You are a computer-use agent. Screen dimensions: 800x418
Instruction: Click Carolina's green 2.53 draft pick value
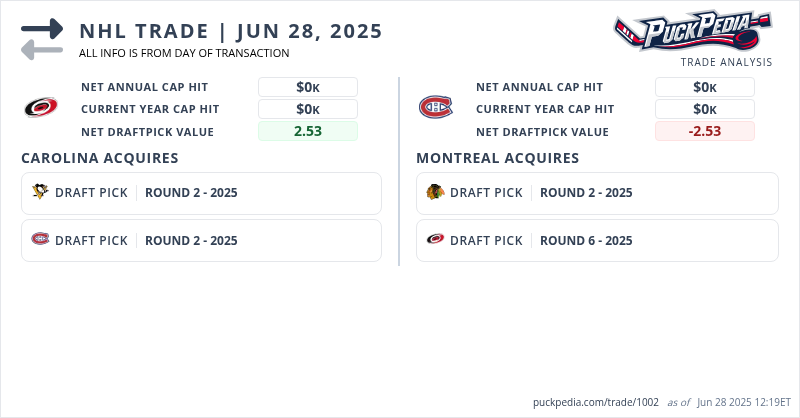tap(307, 131)
